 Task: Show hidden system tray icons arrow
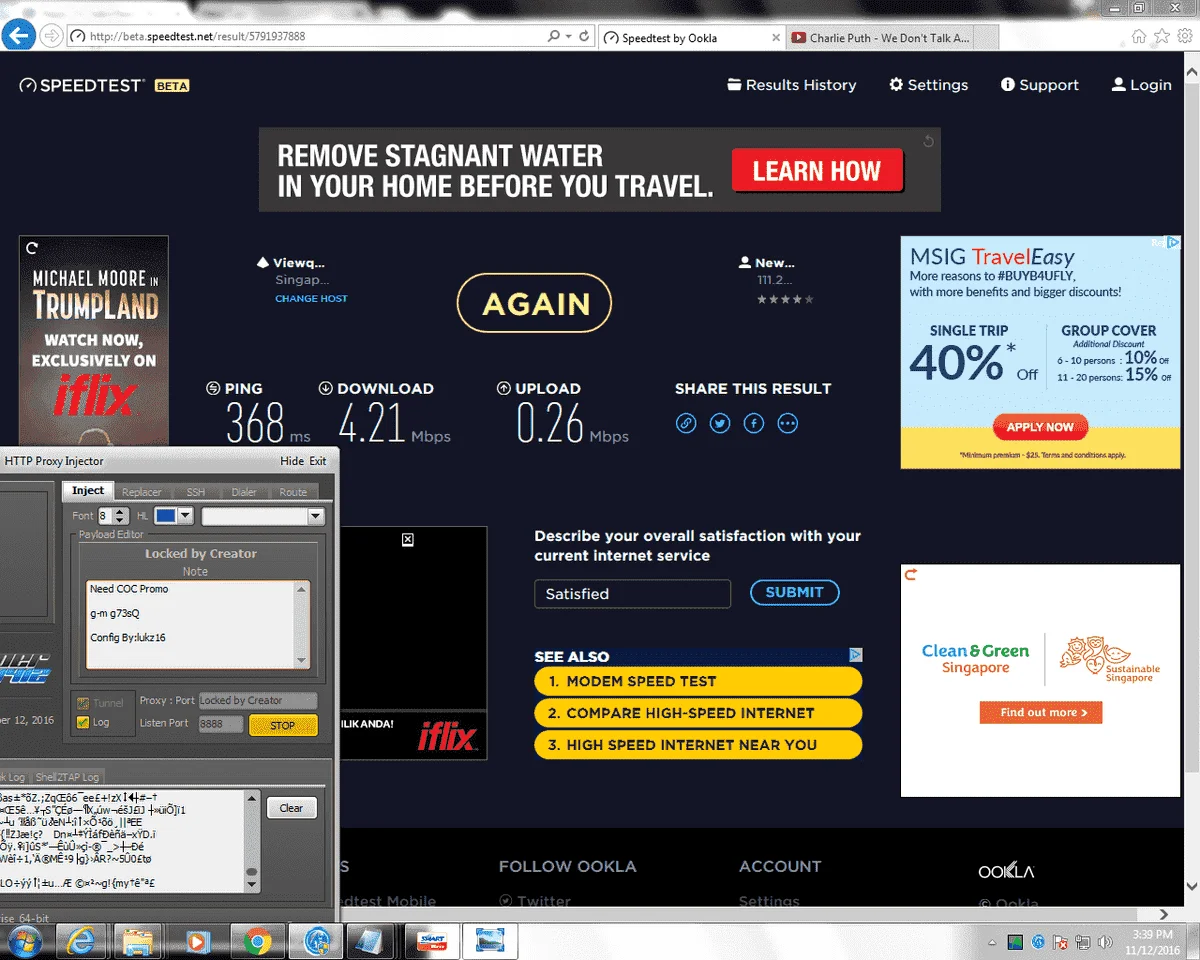click(x=990, y=942)
